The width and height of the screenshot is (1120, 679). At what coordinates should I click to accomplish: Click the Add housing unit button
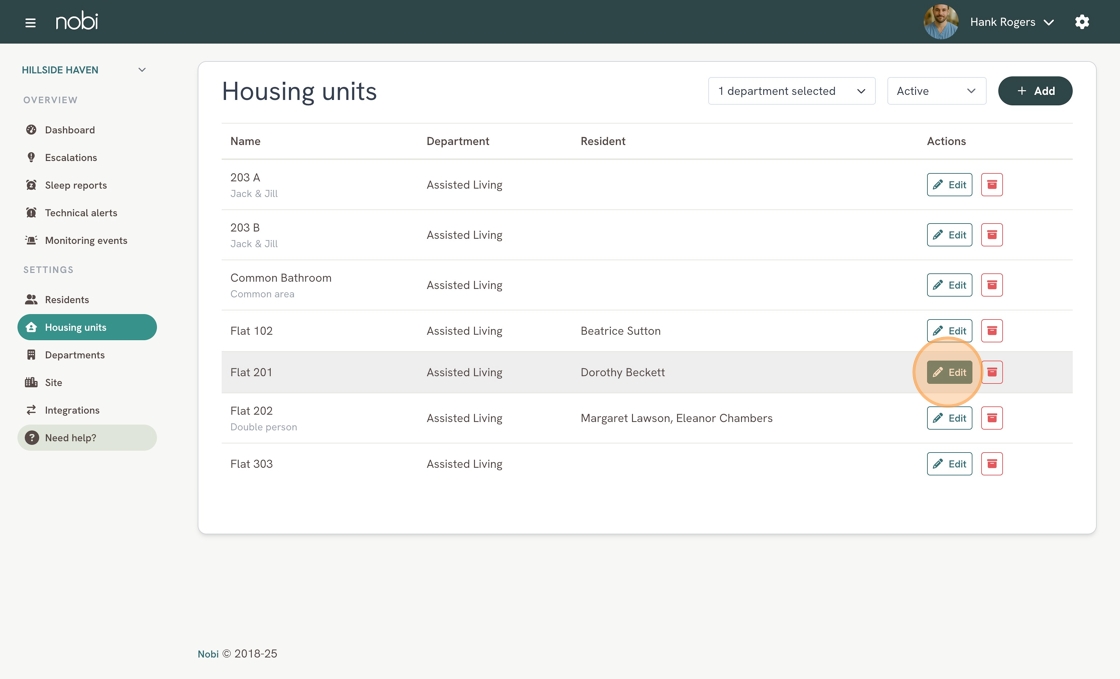pos(1035,91)
